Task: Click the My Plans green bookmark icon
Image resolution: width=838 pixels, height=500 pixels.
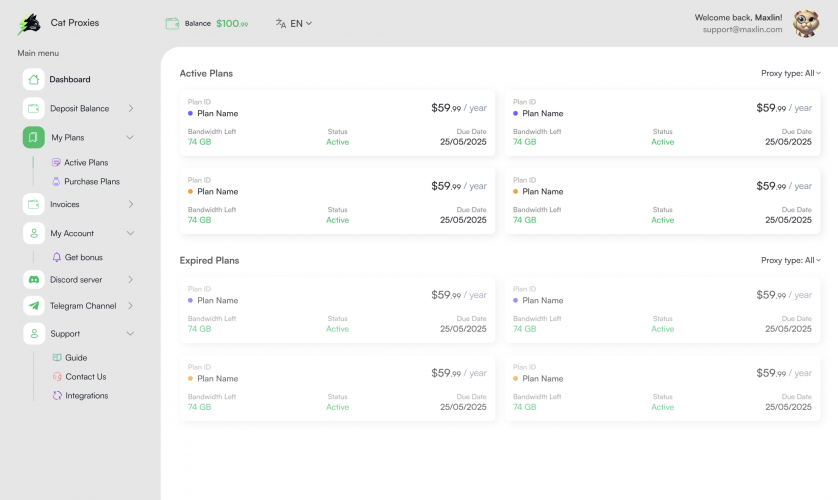Action: point(34,137)
